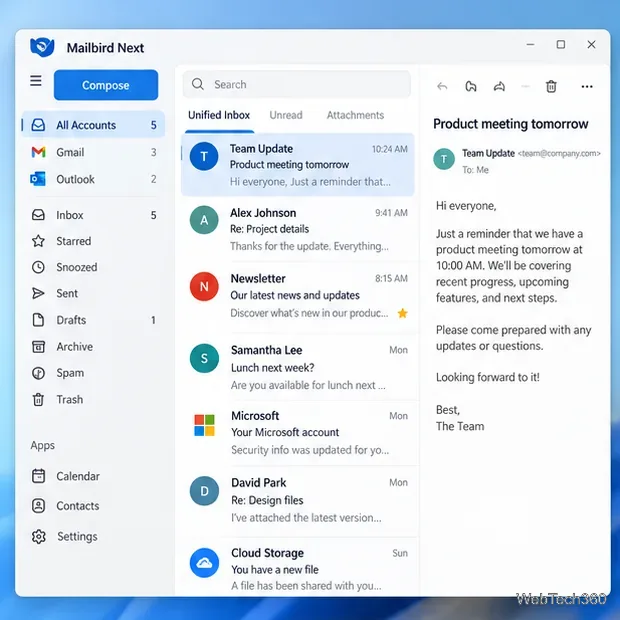
Task: Open the Starred folder
Action: point(93,241)
